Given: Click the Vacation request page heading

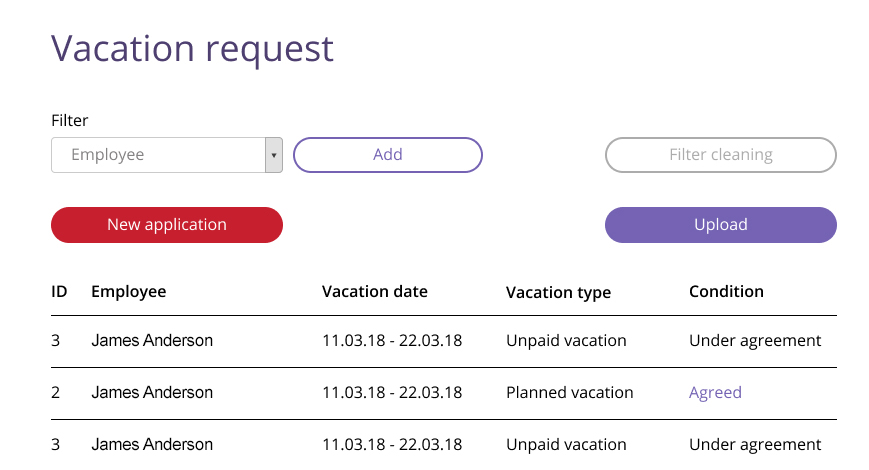Looking at the screenshot, I should point(192,49).
